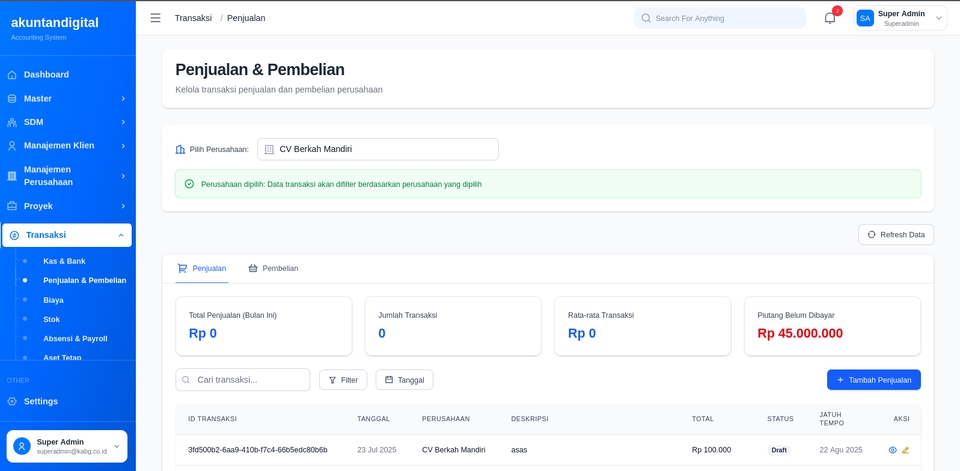Open the notifications bell
This screenshot has width=960, height=471.
click(830, 18)
